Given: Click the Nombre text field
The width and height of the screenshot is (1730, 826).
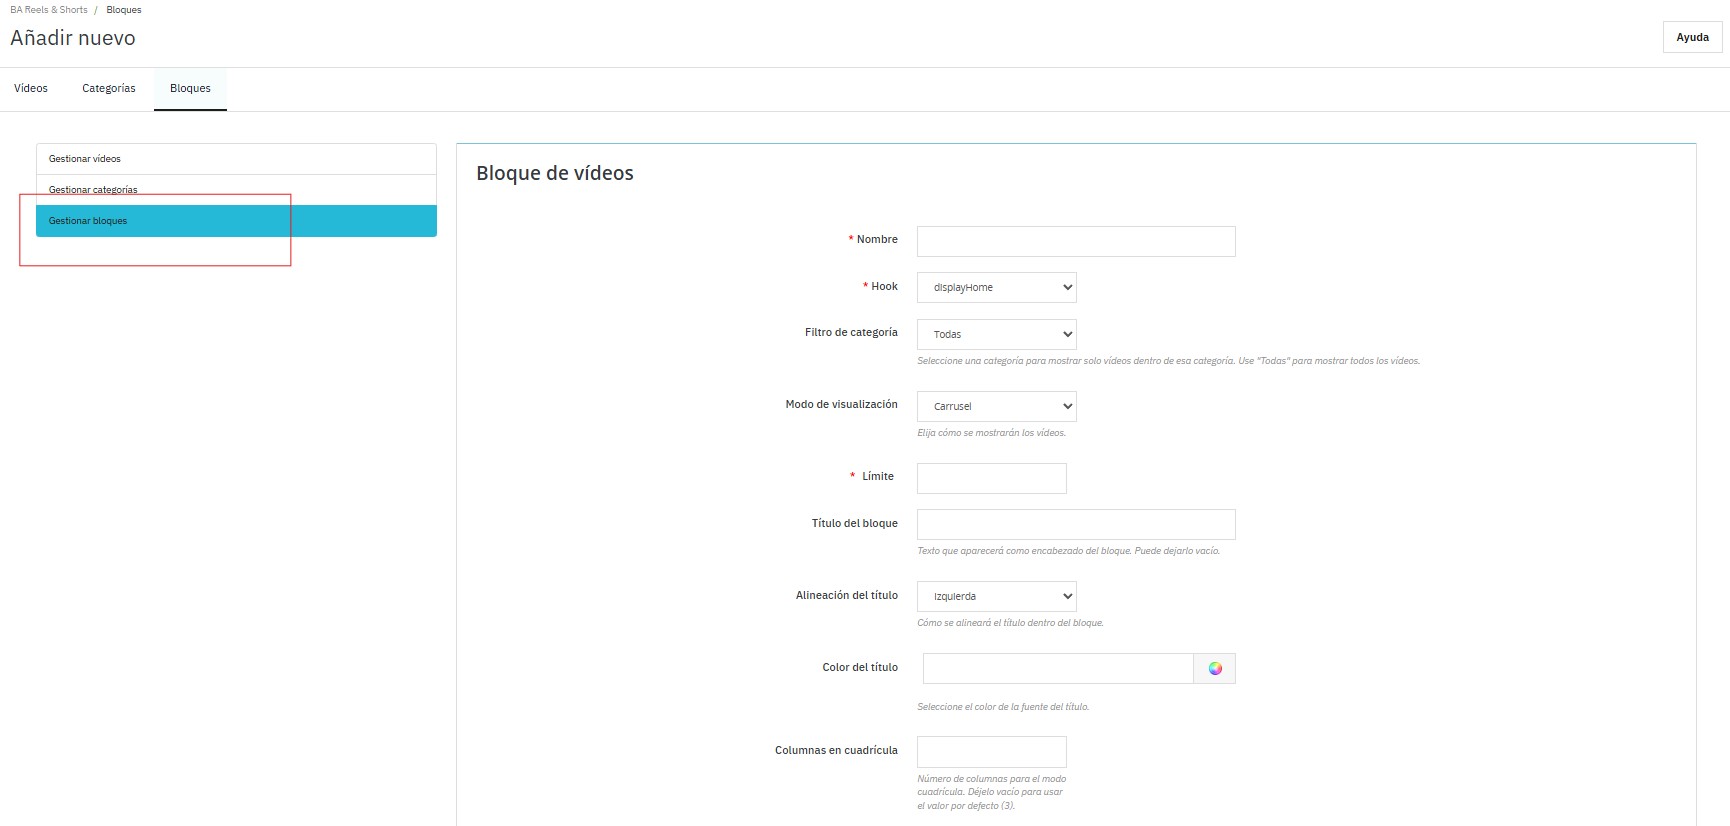Looking at the screenshot, I should point(1075,241).
